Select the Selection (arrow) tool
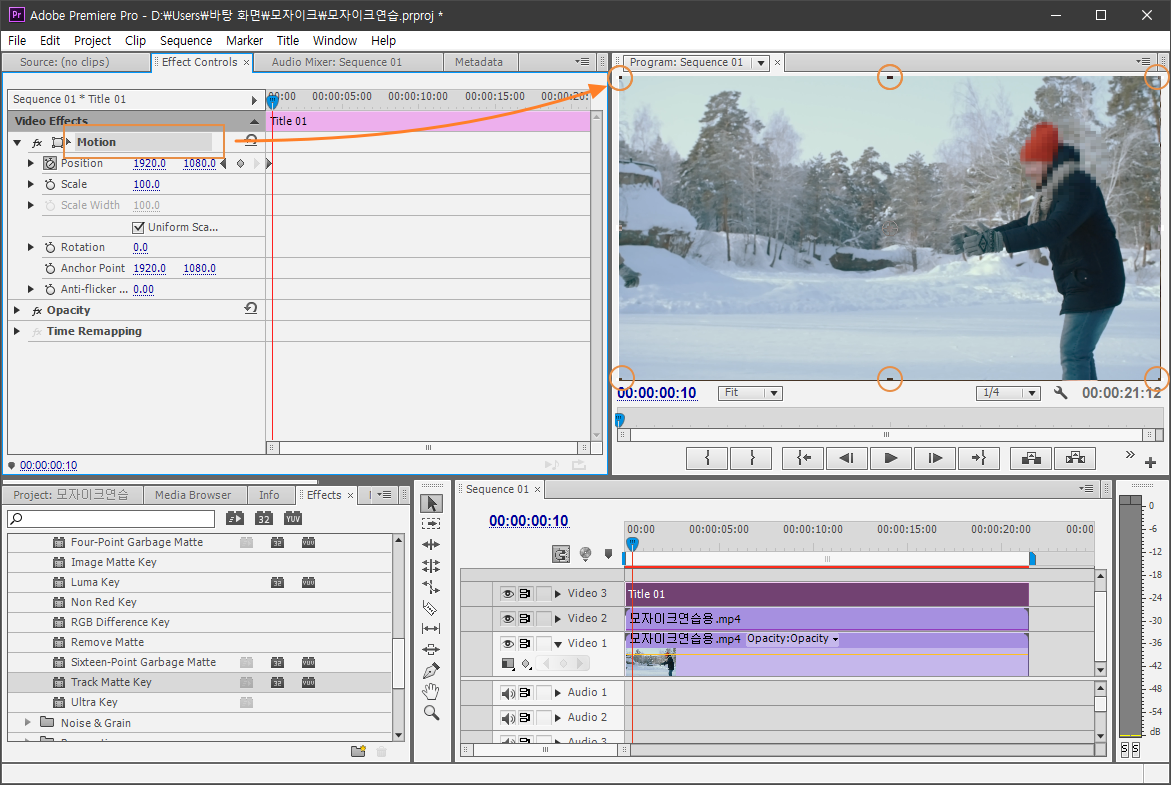This screenshot has width=1171, height=785. tap(432, 503)
